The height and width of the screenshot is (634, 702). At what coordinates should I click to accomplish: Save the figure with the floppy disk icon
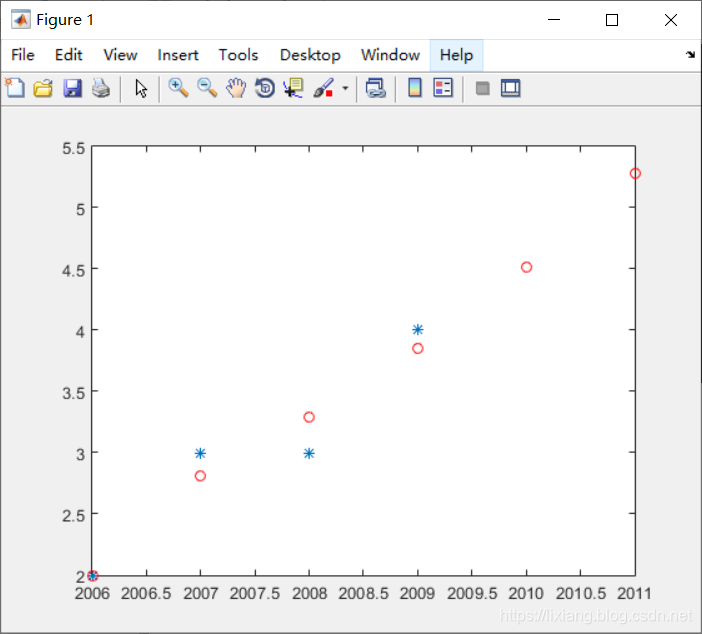[72, 88]
